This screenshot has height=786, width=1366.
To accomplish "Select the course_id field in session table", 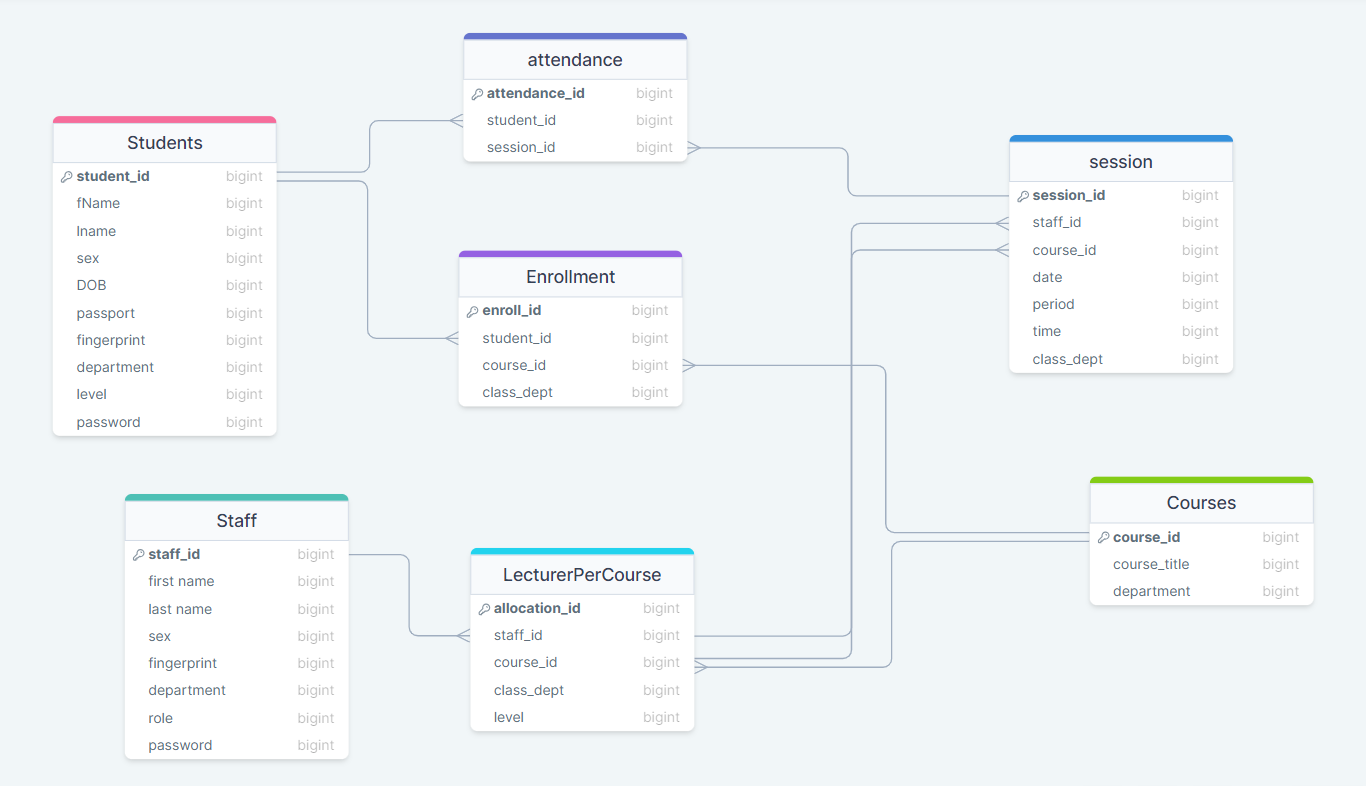I will pos(1121,250).
